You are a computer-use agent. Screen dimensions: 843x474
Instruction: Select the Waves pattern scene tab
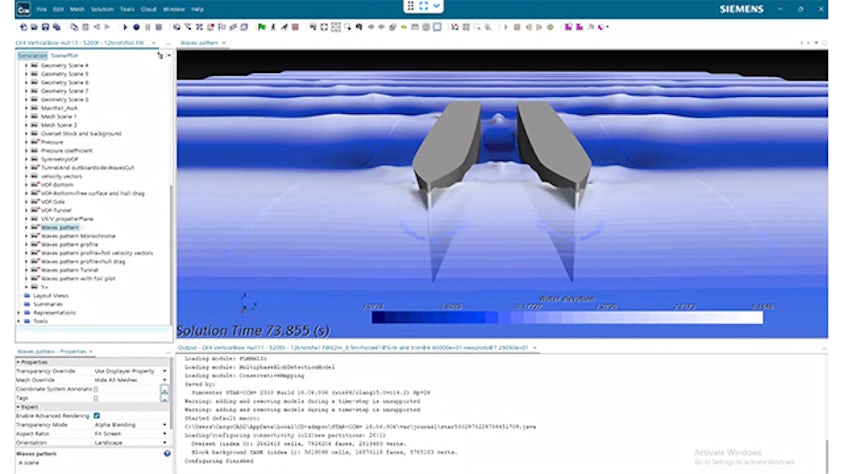(x=199, y=42)
